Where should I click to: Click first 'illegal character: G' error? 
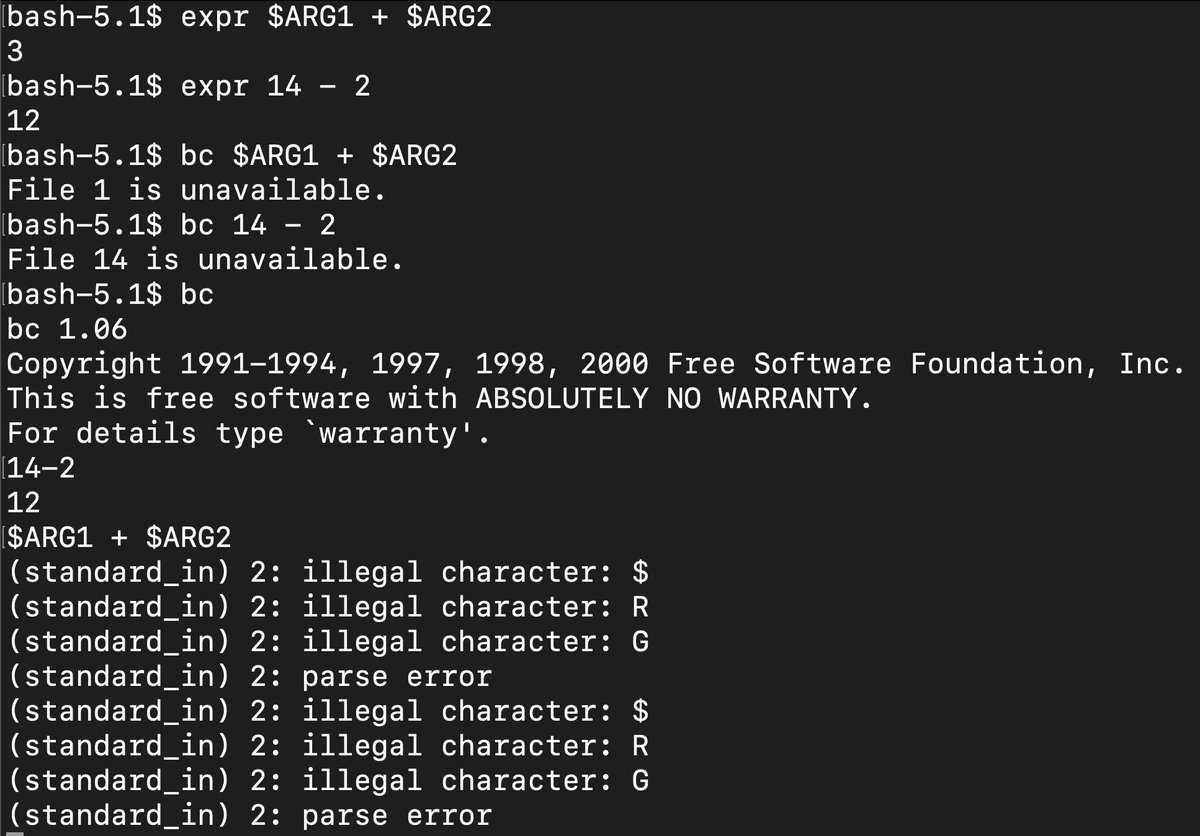click(x=328, y=642)
